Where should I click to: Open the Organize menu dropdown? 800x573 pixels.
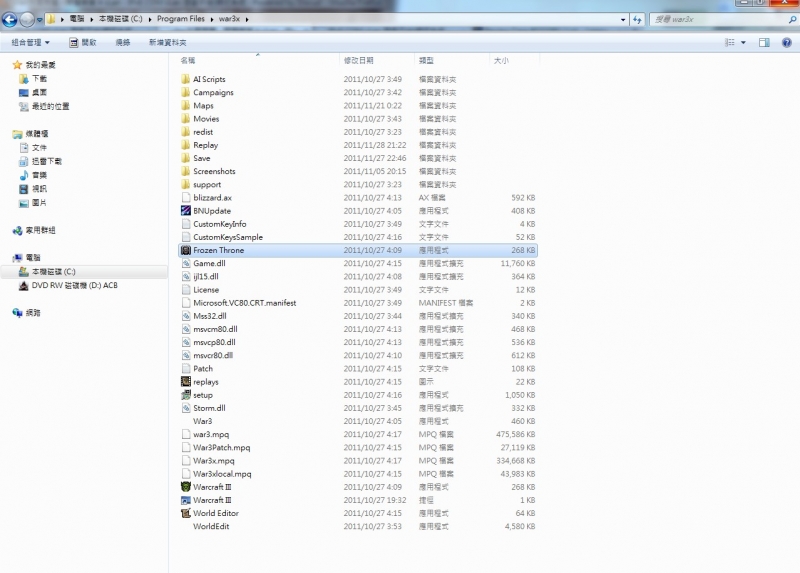point(30,42)
